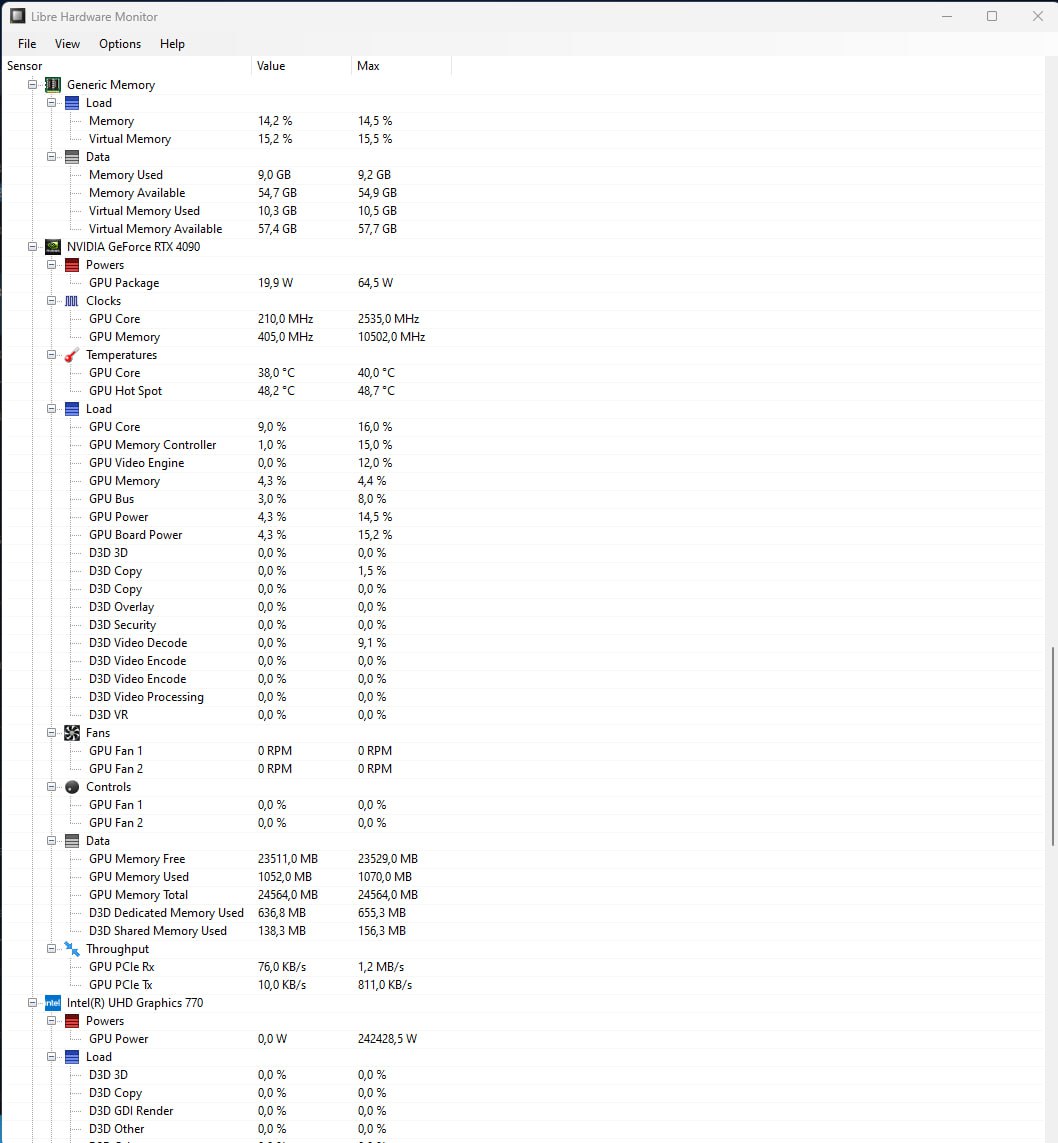Collapse the Throughput group
Screen dimensions: 1058x1143
click(51, 948)
